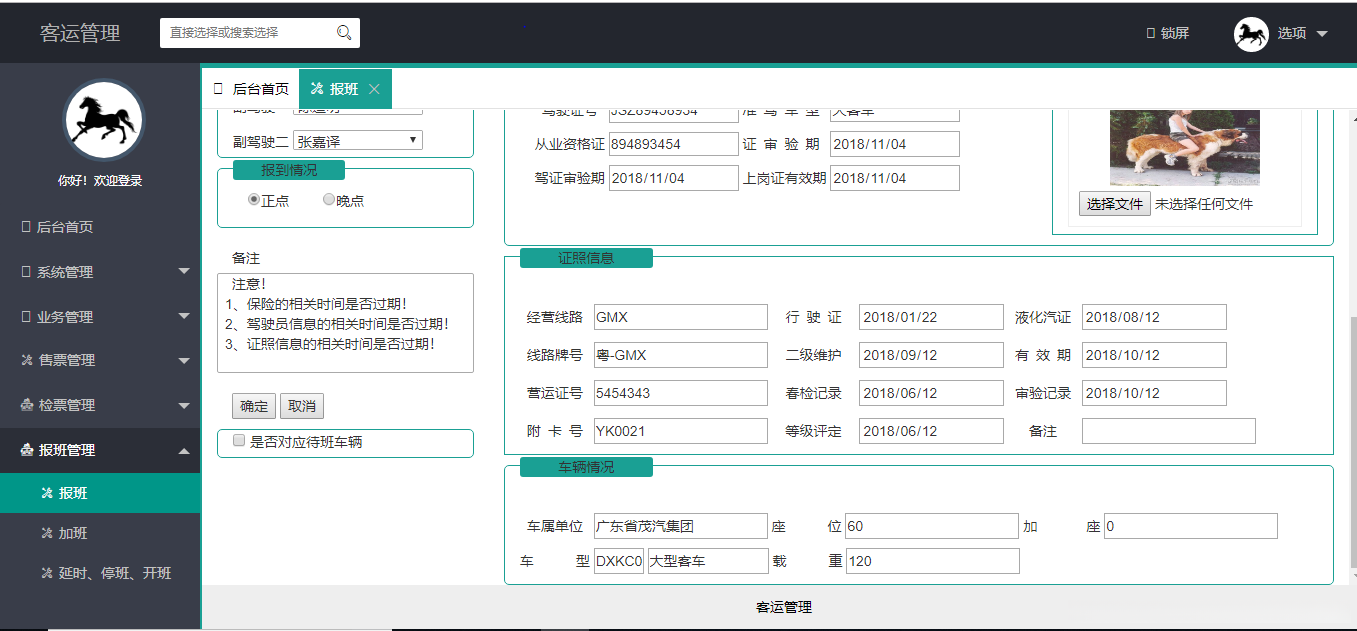Click the 载重 field showing 120

tap(932, 561)
